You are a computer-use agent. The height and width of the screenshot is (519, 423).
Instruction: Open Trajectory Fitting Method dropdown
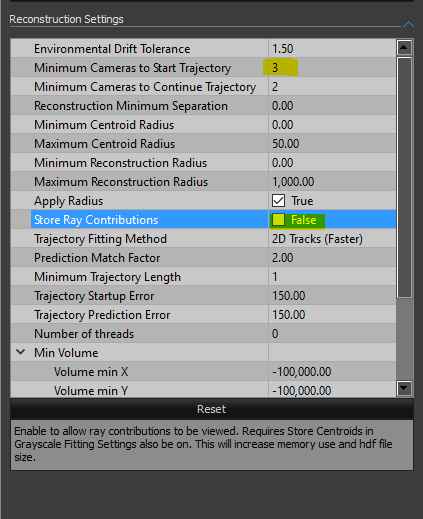point(332,239)
